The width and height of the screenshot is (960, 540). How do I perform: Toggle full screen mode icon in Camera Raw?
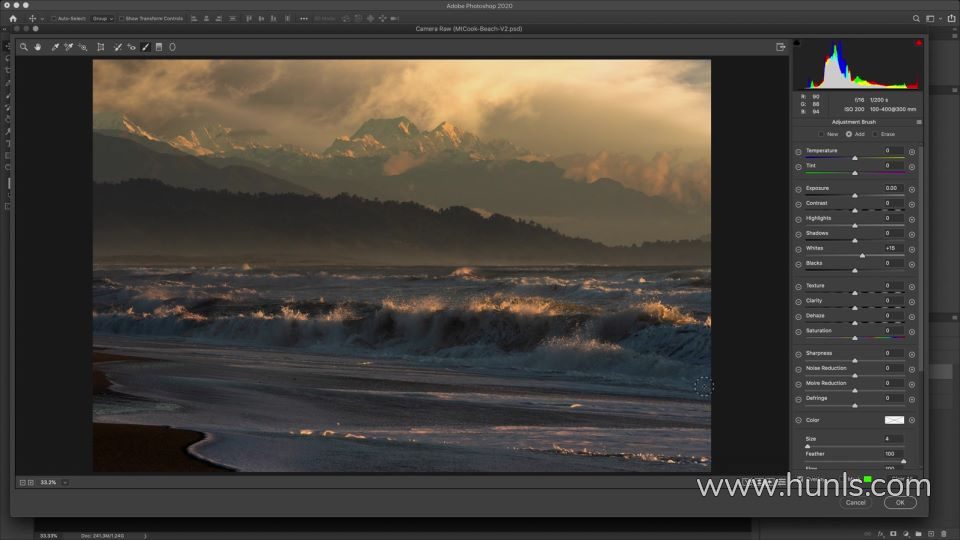pos(781,47)
